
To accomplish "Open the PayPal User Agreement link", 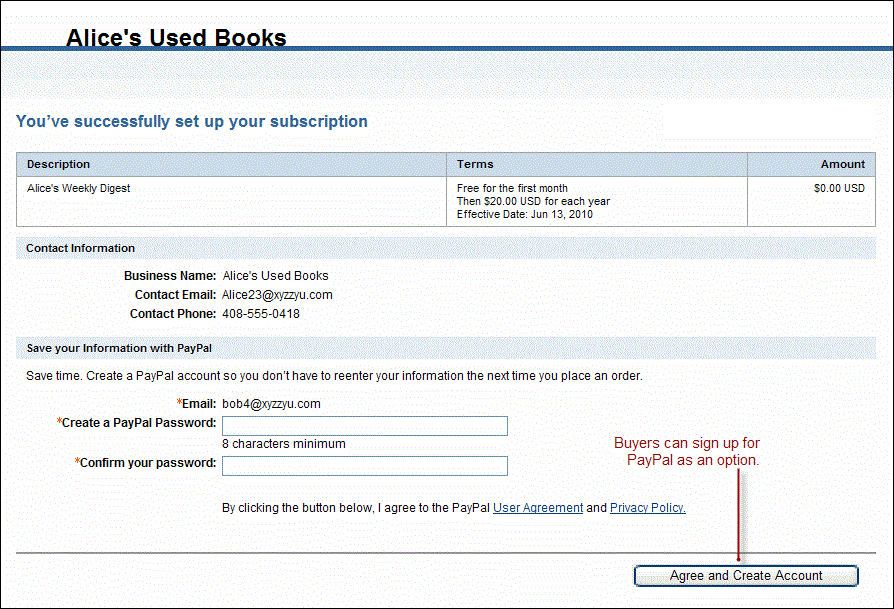I will [x=537, y=508].
